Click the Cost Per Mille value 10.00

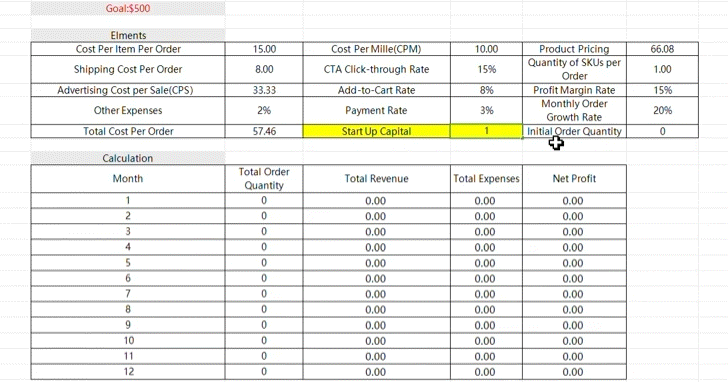coord(486,49)
